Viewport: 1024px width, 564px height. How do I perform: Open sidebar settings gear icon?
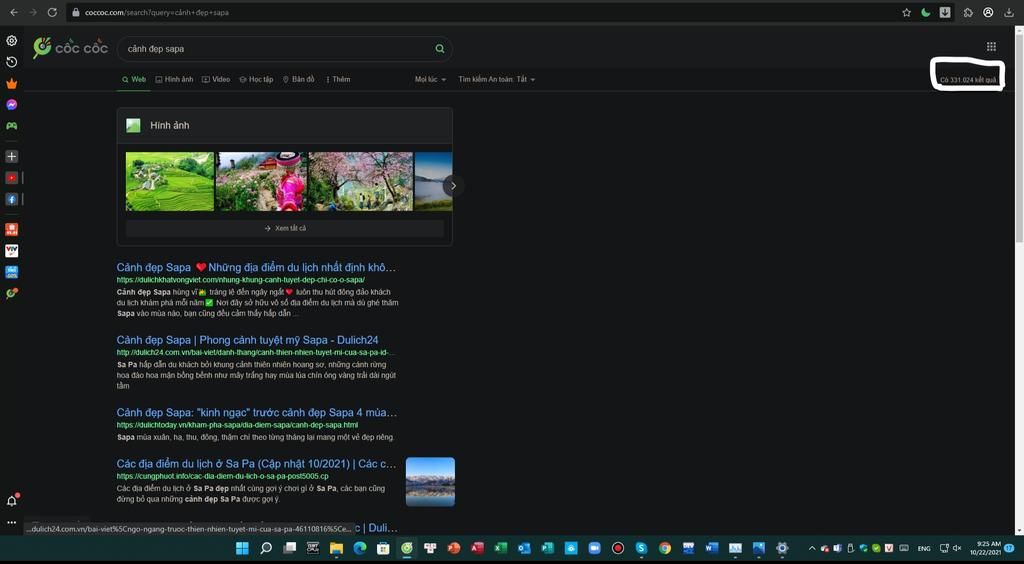click(x=12, y=40)
